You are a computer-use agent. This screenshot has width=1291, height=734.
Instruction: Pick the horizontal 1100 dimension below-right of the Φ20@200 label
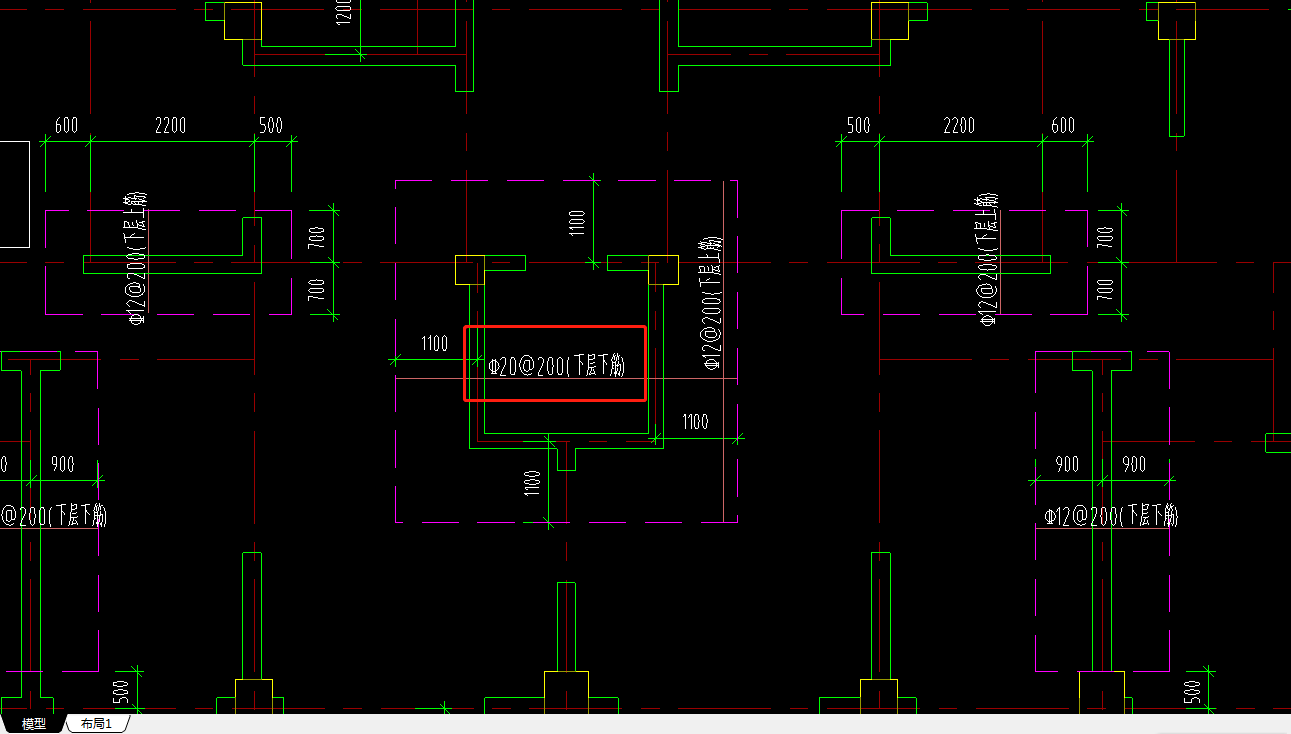tap(695, 422)
